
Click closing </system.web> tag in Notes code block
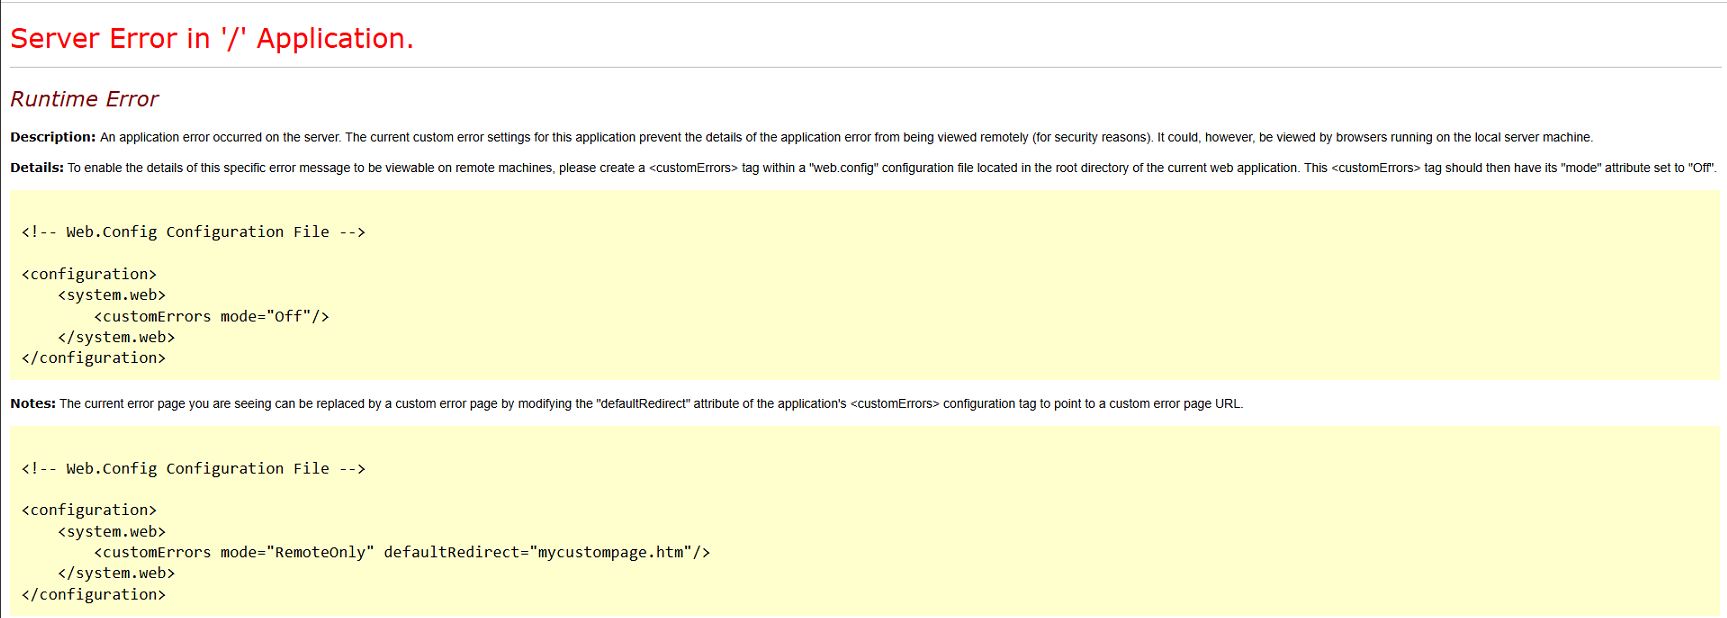(x=116, y=574)
